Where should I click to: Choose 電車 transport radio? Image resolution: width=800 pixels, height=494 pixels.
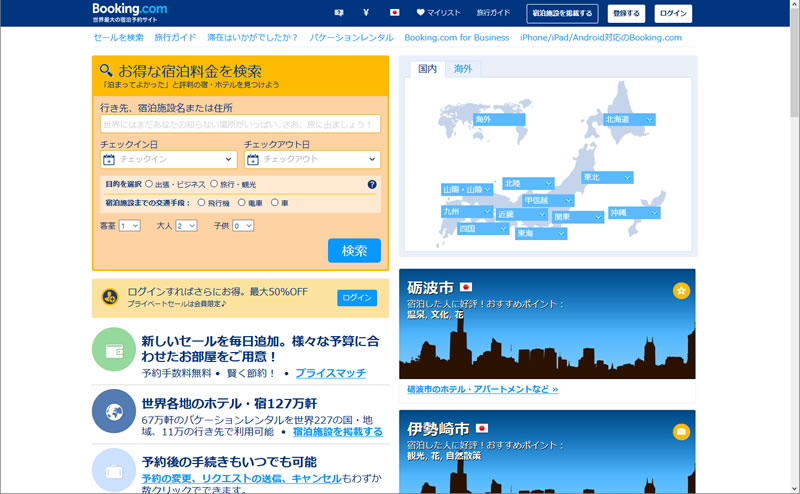[242, 203]
